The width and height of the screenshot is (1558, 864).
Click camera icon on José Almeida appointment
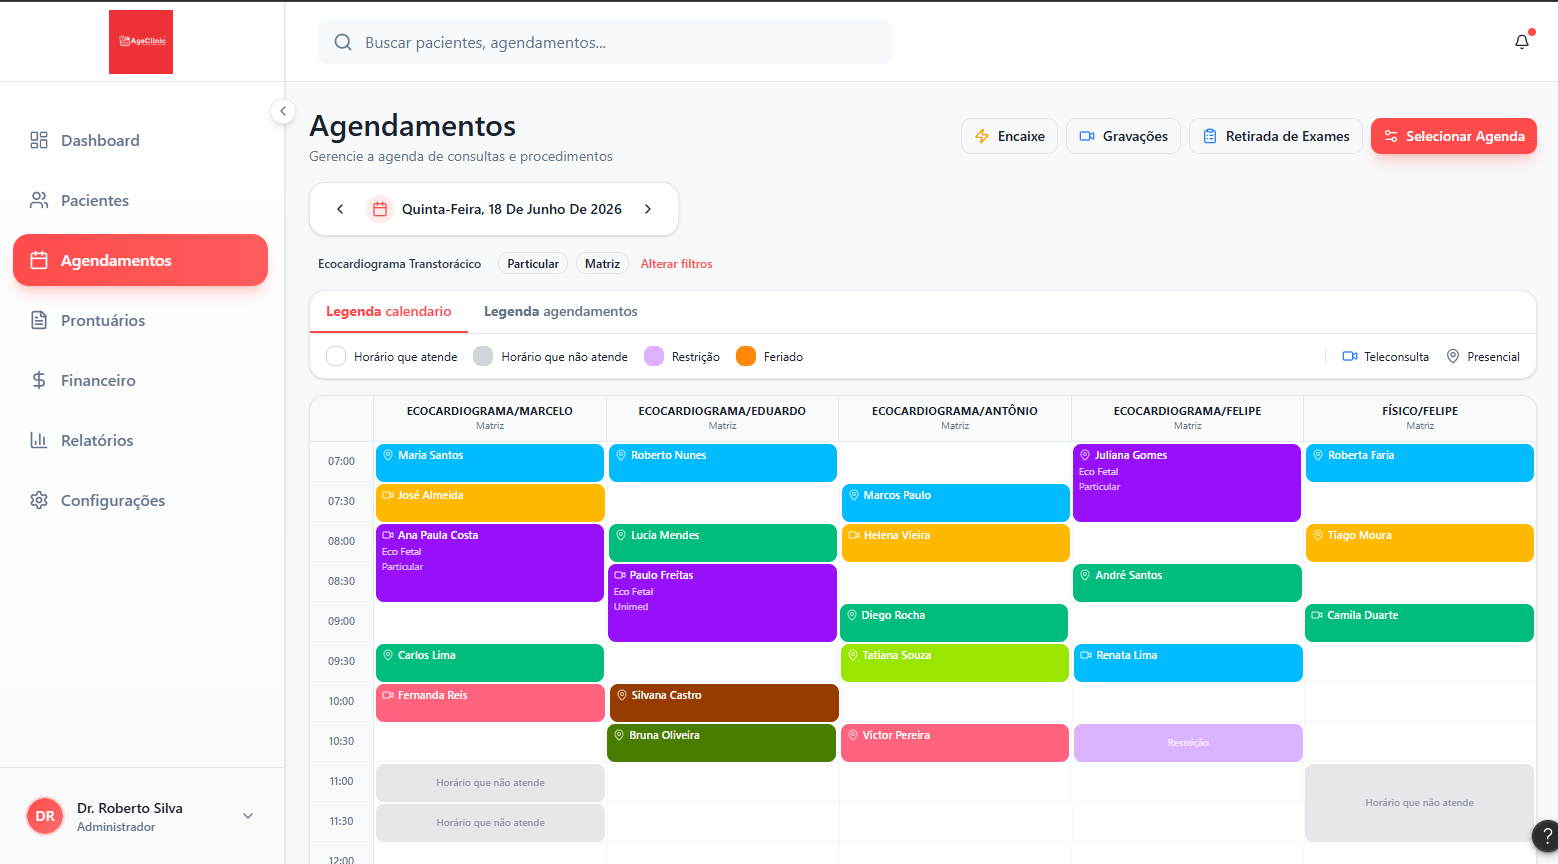point(388,495)
